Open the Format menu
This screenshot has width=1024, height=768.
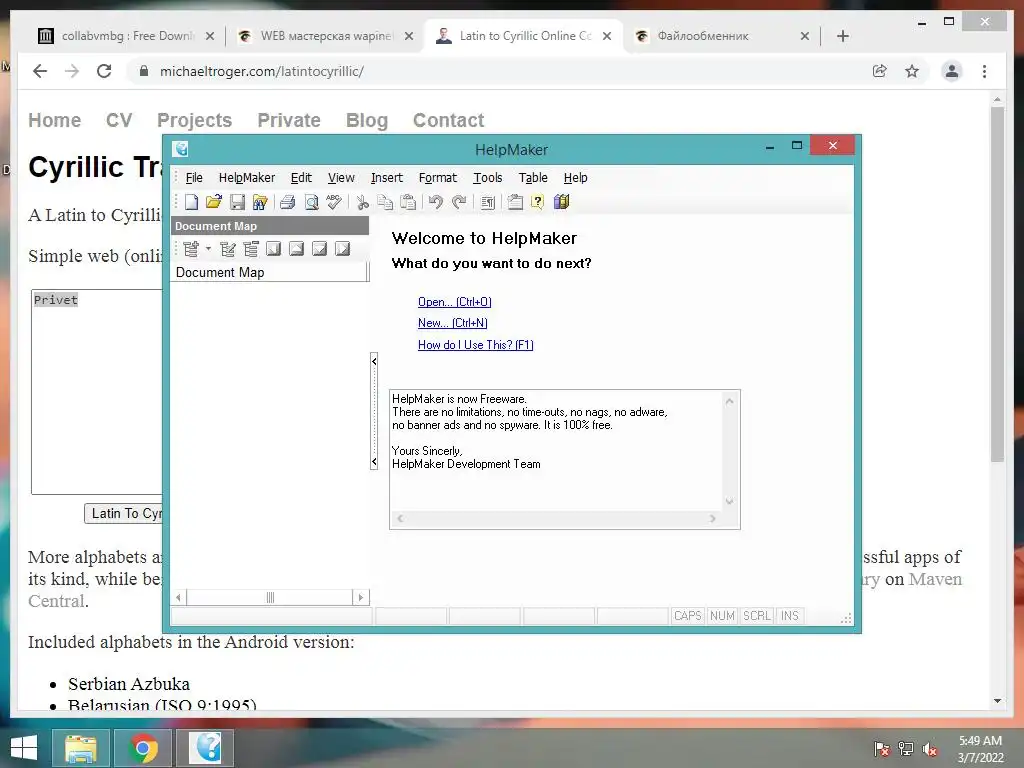point(438,178)
